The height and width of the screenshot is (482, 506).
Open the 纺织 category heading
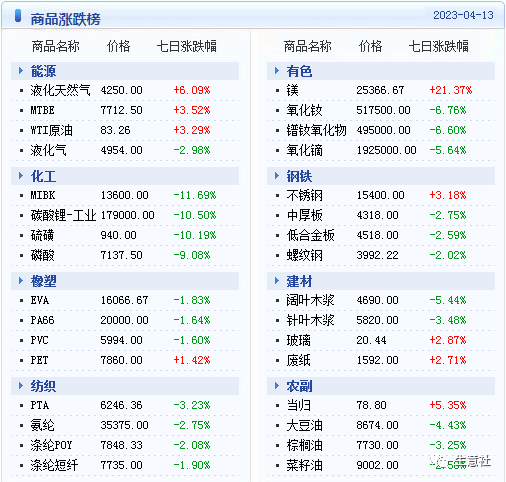[43, 386]
